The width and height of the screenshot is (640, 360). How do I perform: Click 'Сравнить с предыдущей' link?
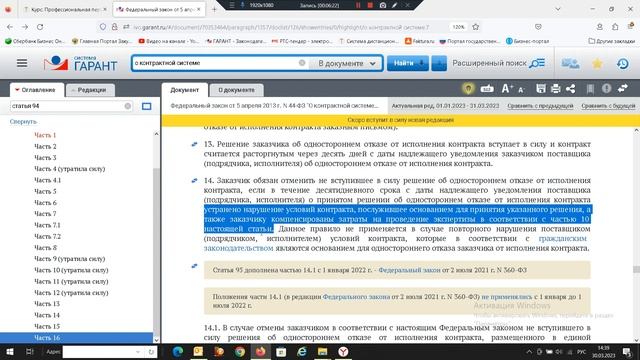click(x=540, y=106)
